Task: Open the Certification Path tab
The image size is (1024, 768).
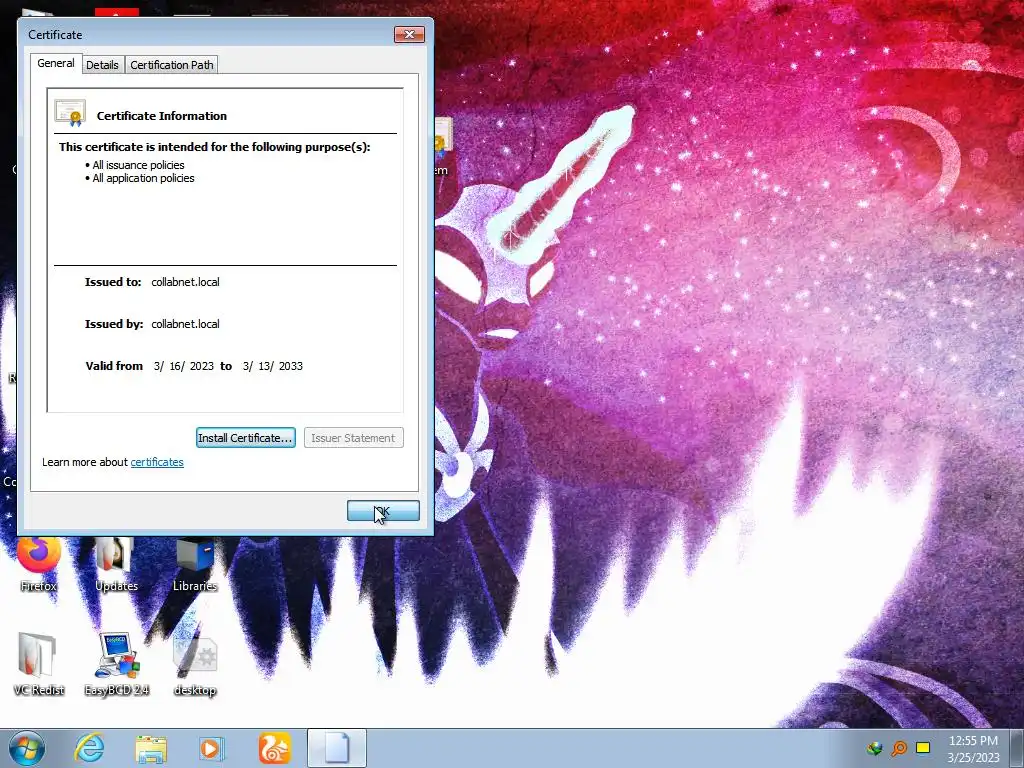Action: coord(172,65)
